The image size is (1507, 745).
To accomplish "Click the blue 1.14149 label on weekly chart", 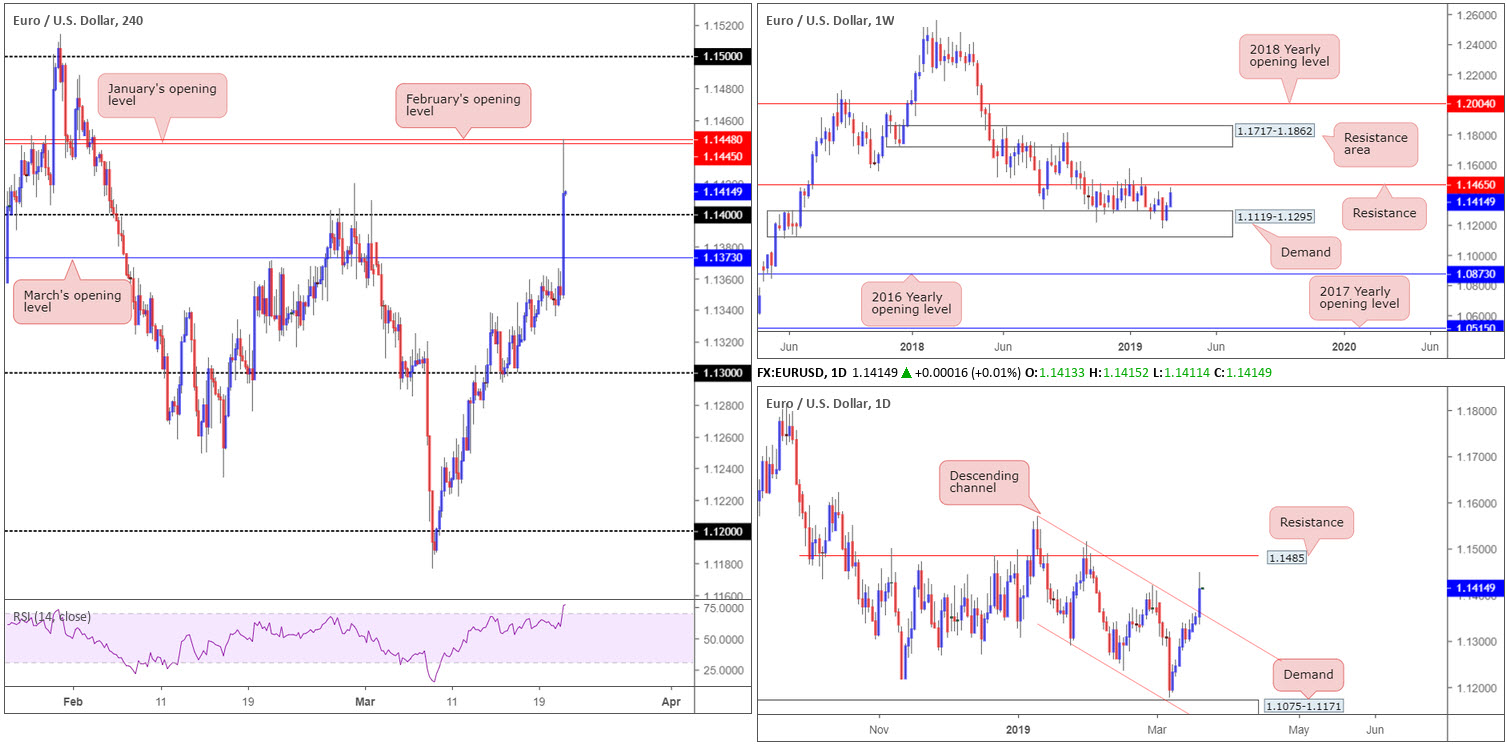I will pos(1476,202).
